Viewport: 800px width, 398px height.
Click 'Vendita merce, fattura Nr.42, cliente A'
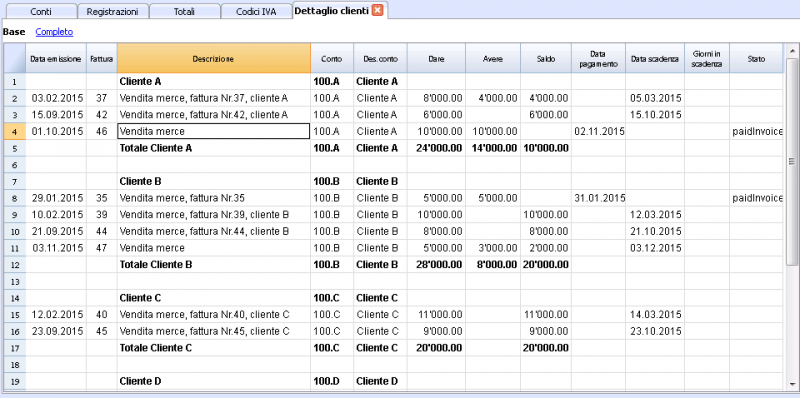pyautogui.click(x=214, y=115)
